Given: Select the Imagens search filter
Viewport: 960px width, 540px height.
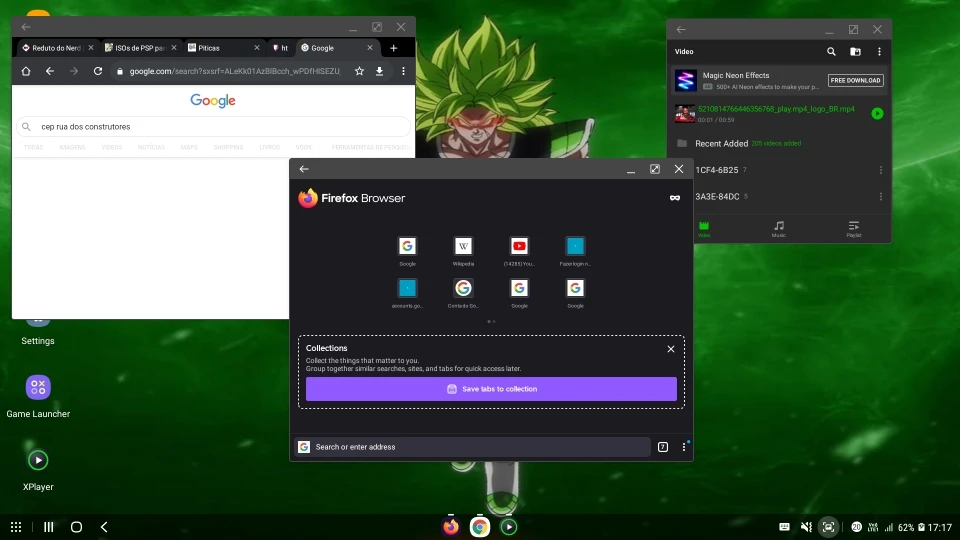Looking at the screenshot, I should [x=72, y=148].
